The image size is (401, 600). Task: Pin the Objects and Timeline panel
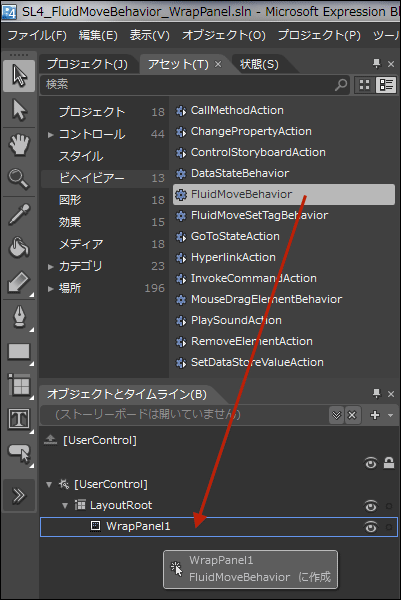pos(377,393)
